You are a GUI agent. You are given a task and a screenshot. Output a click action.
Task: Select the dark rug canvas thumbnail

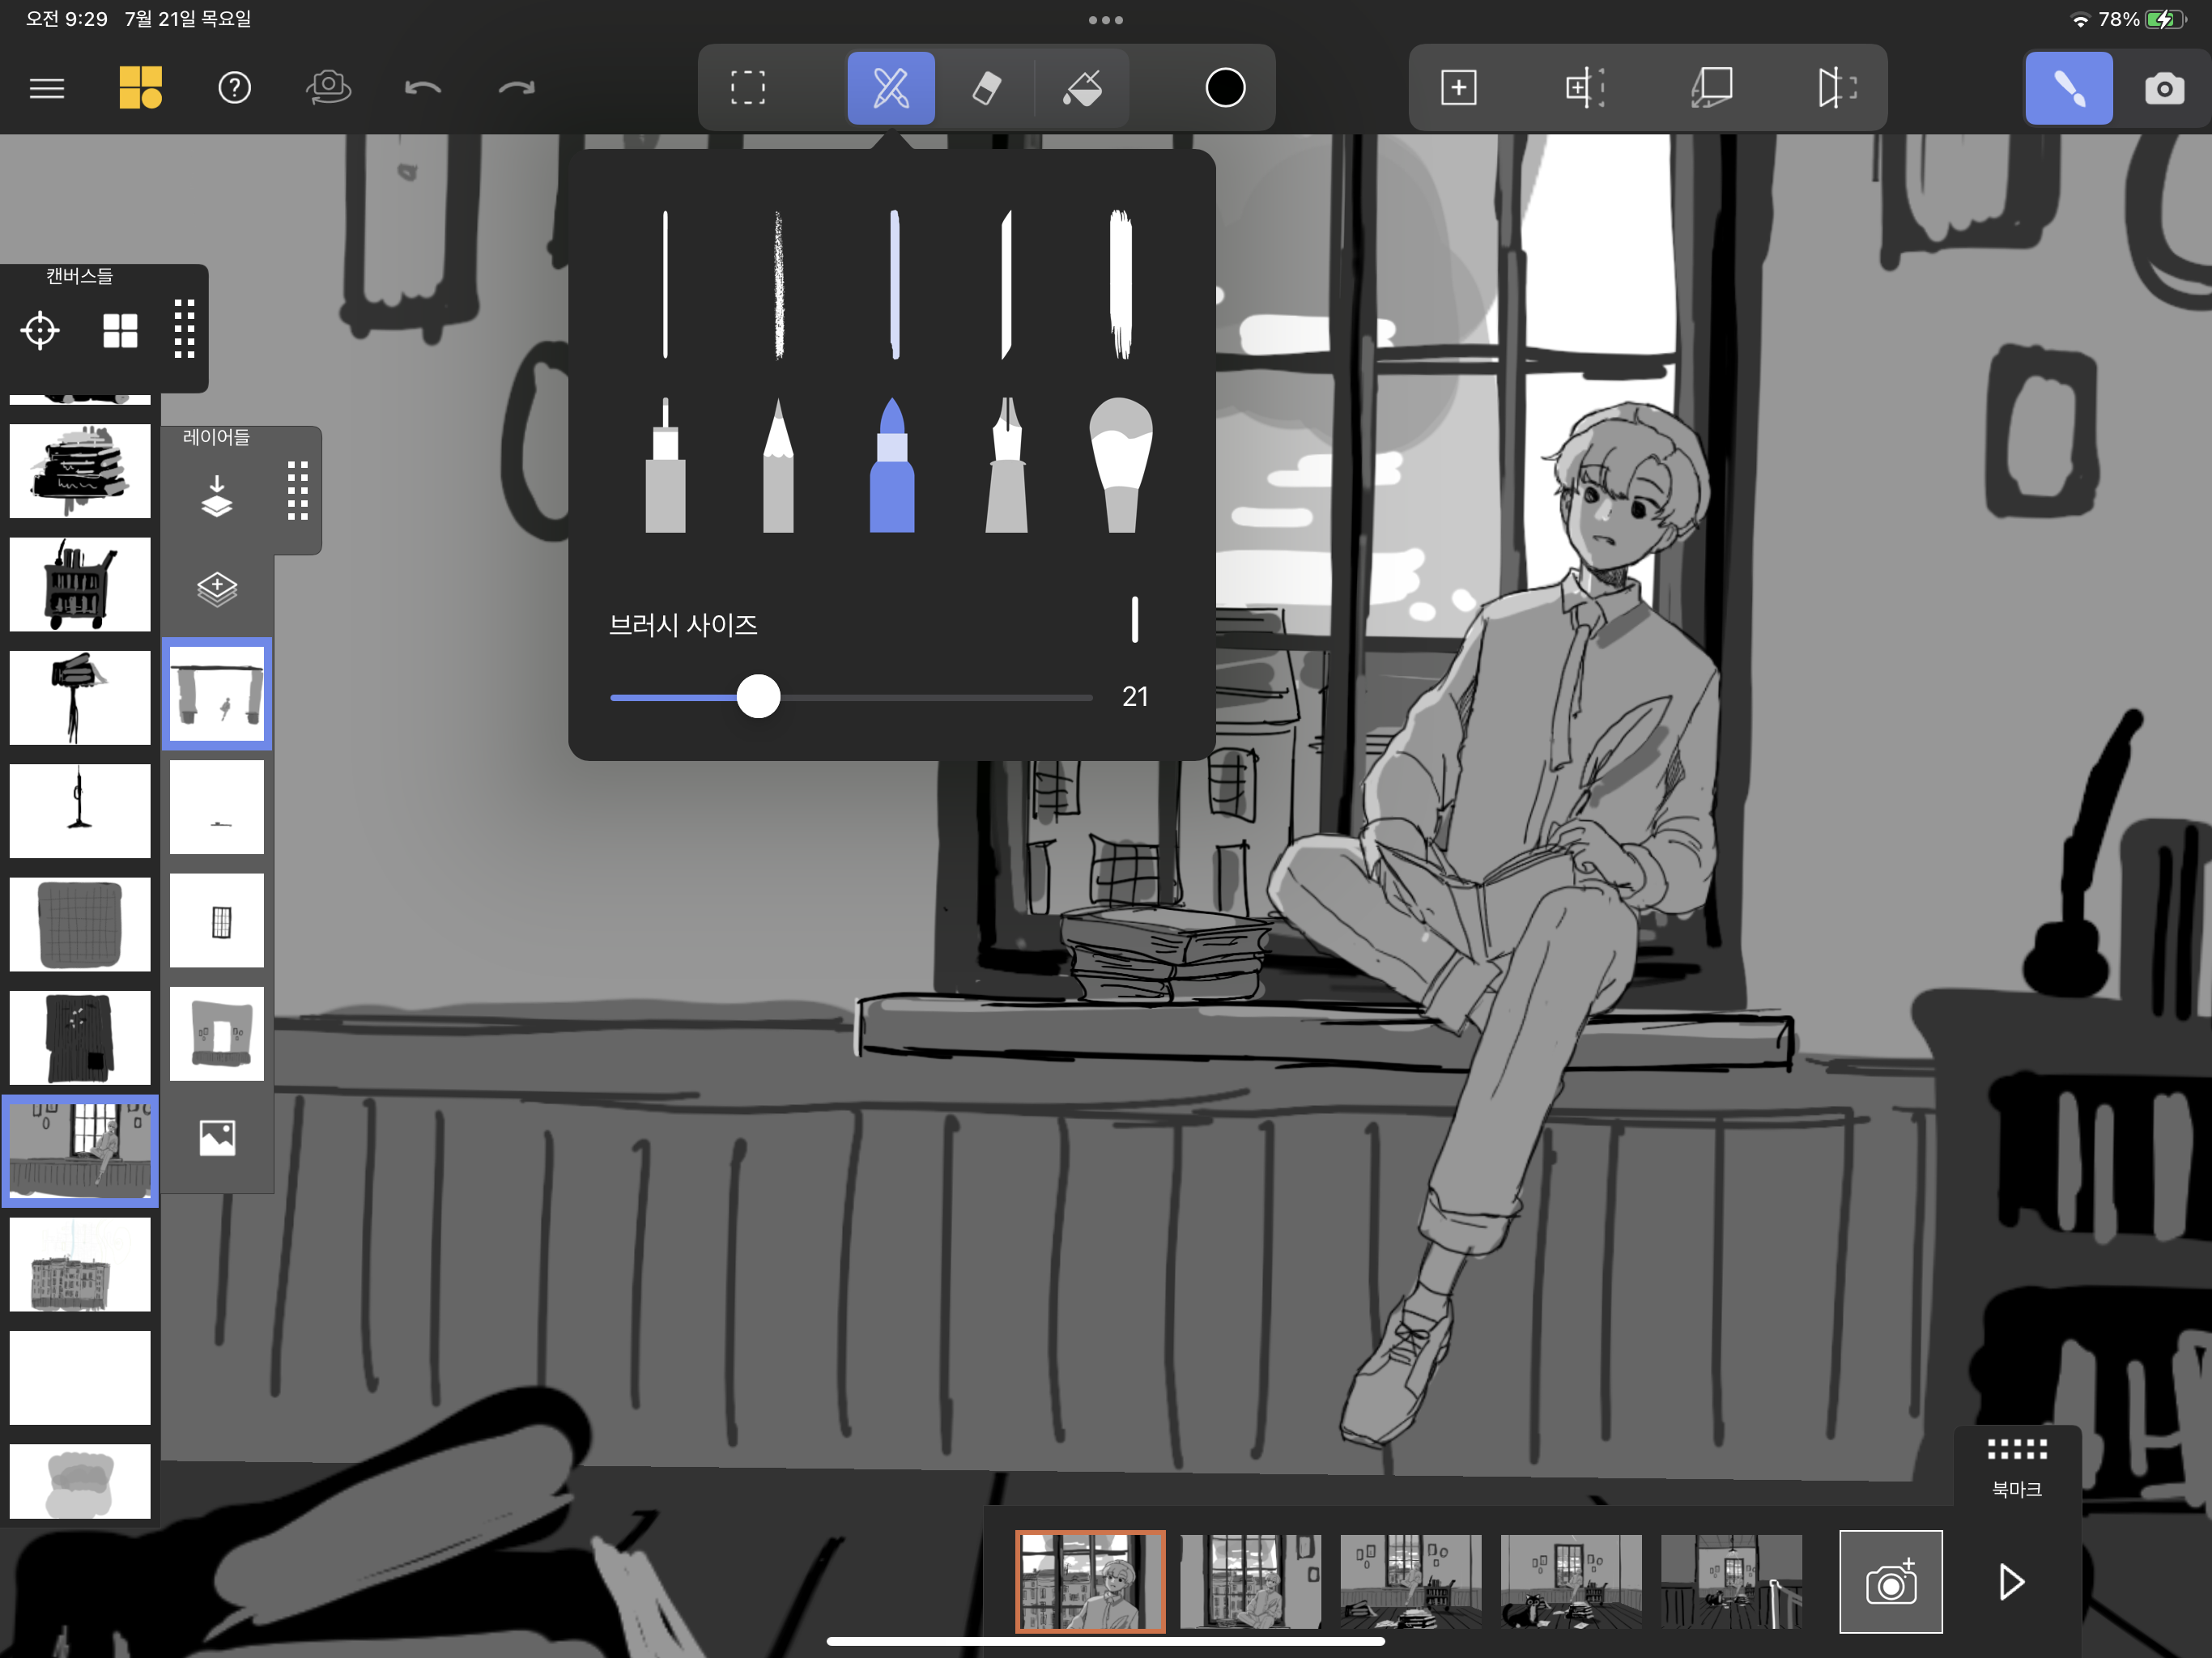(80, 1038)
